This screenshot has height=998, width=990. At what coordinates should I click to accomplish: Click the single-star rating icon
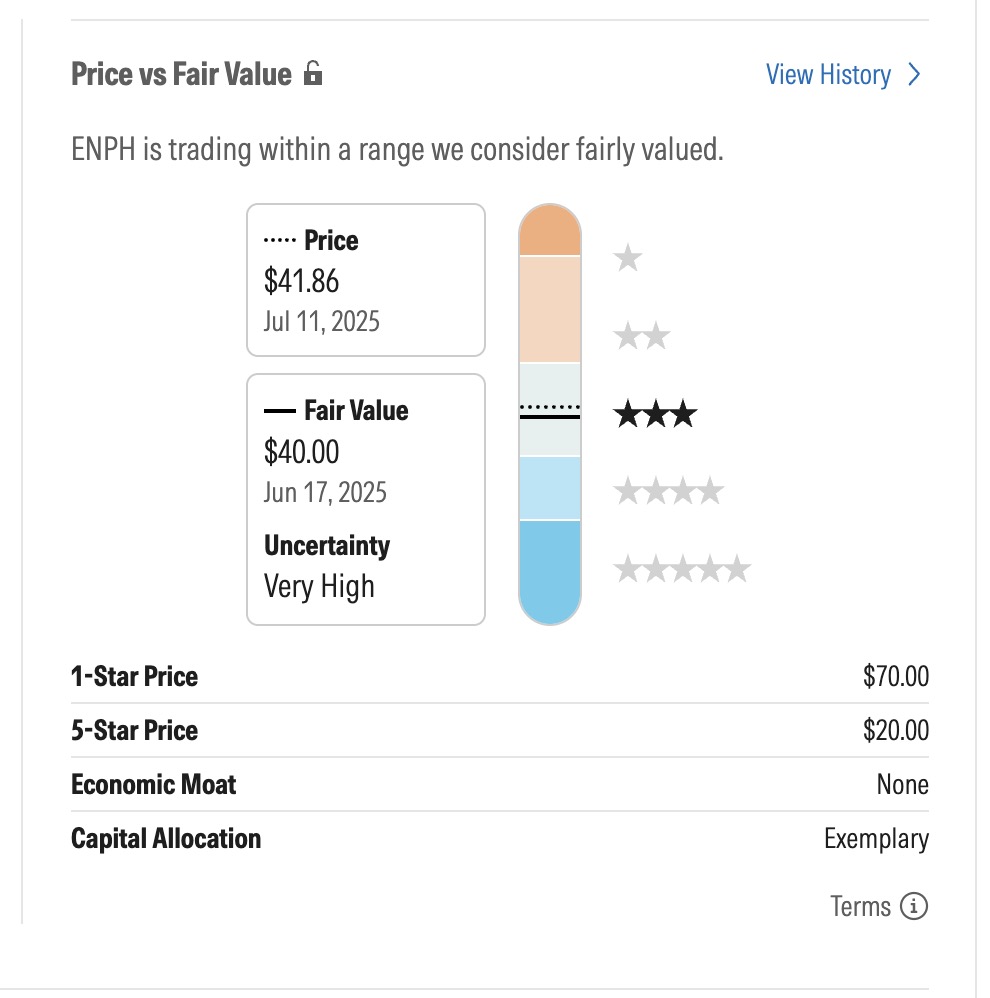[x=628, y=257]
